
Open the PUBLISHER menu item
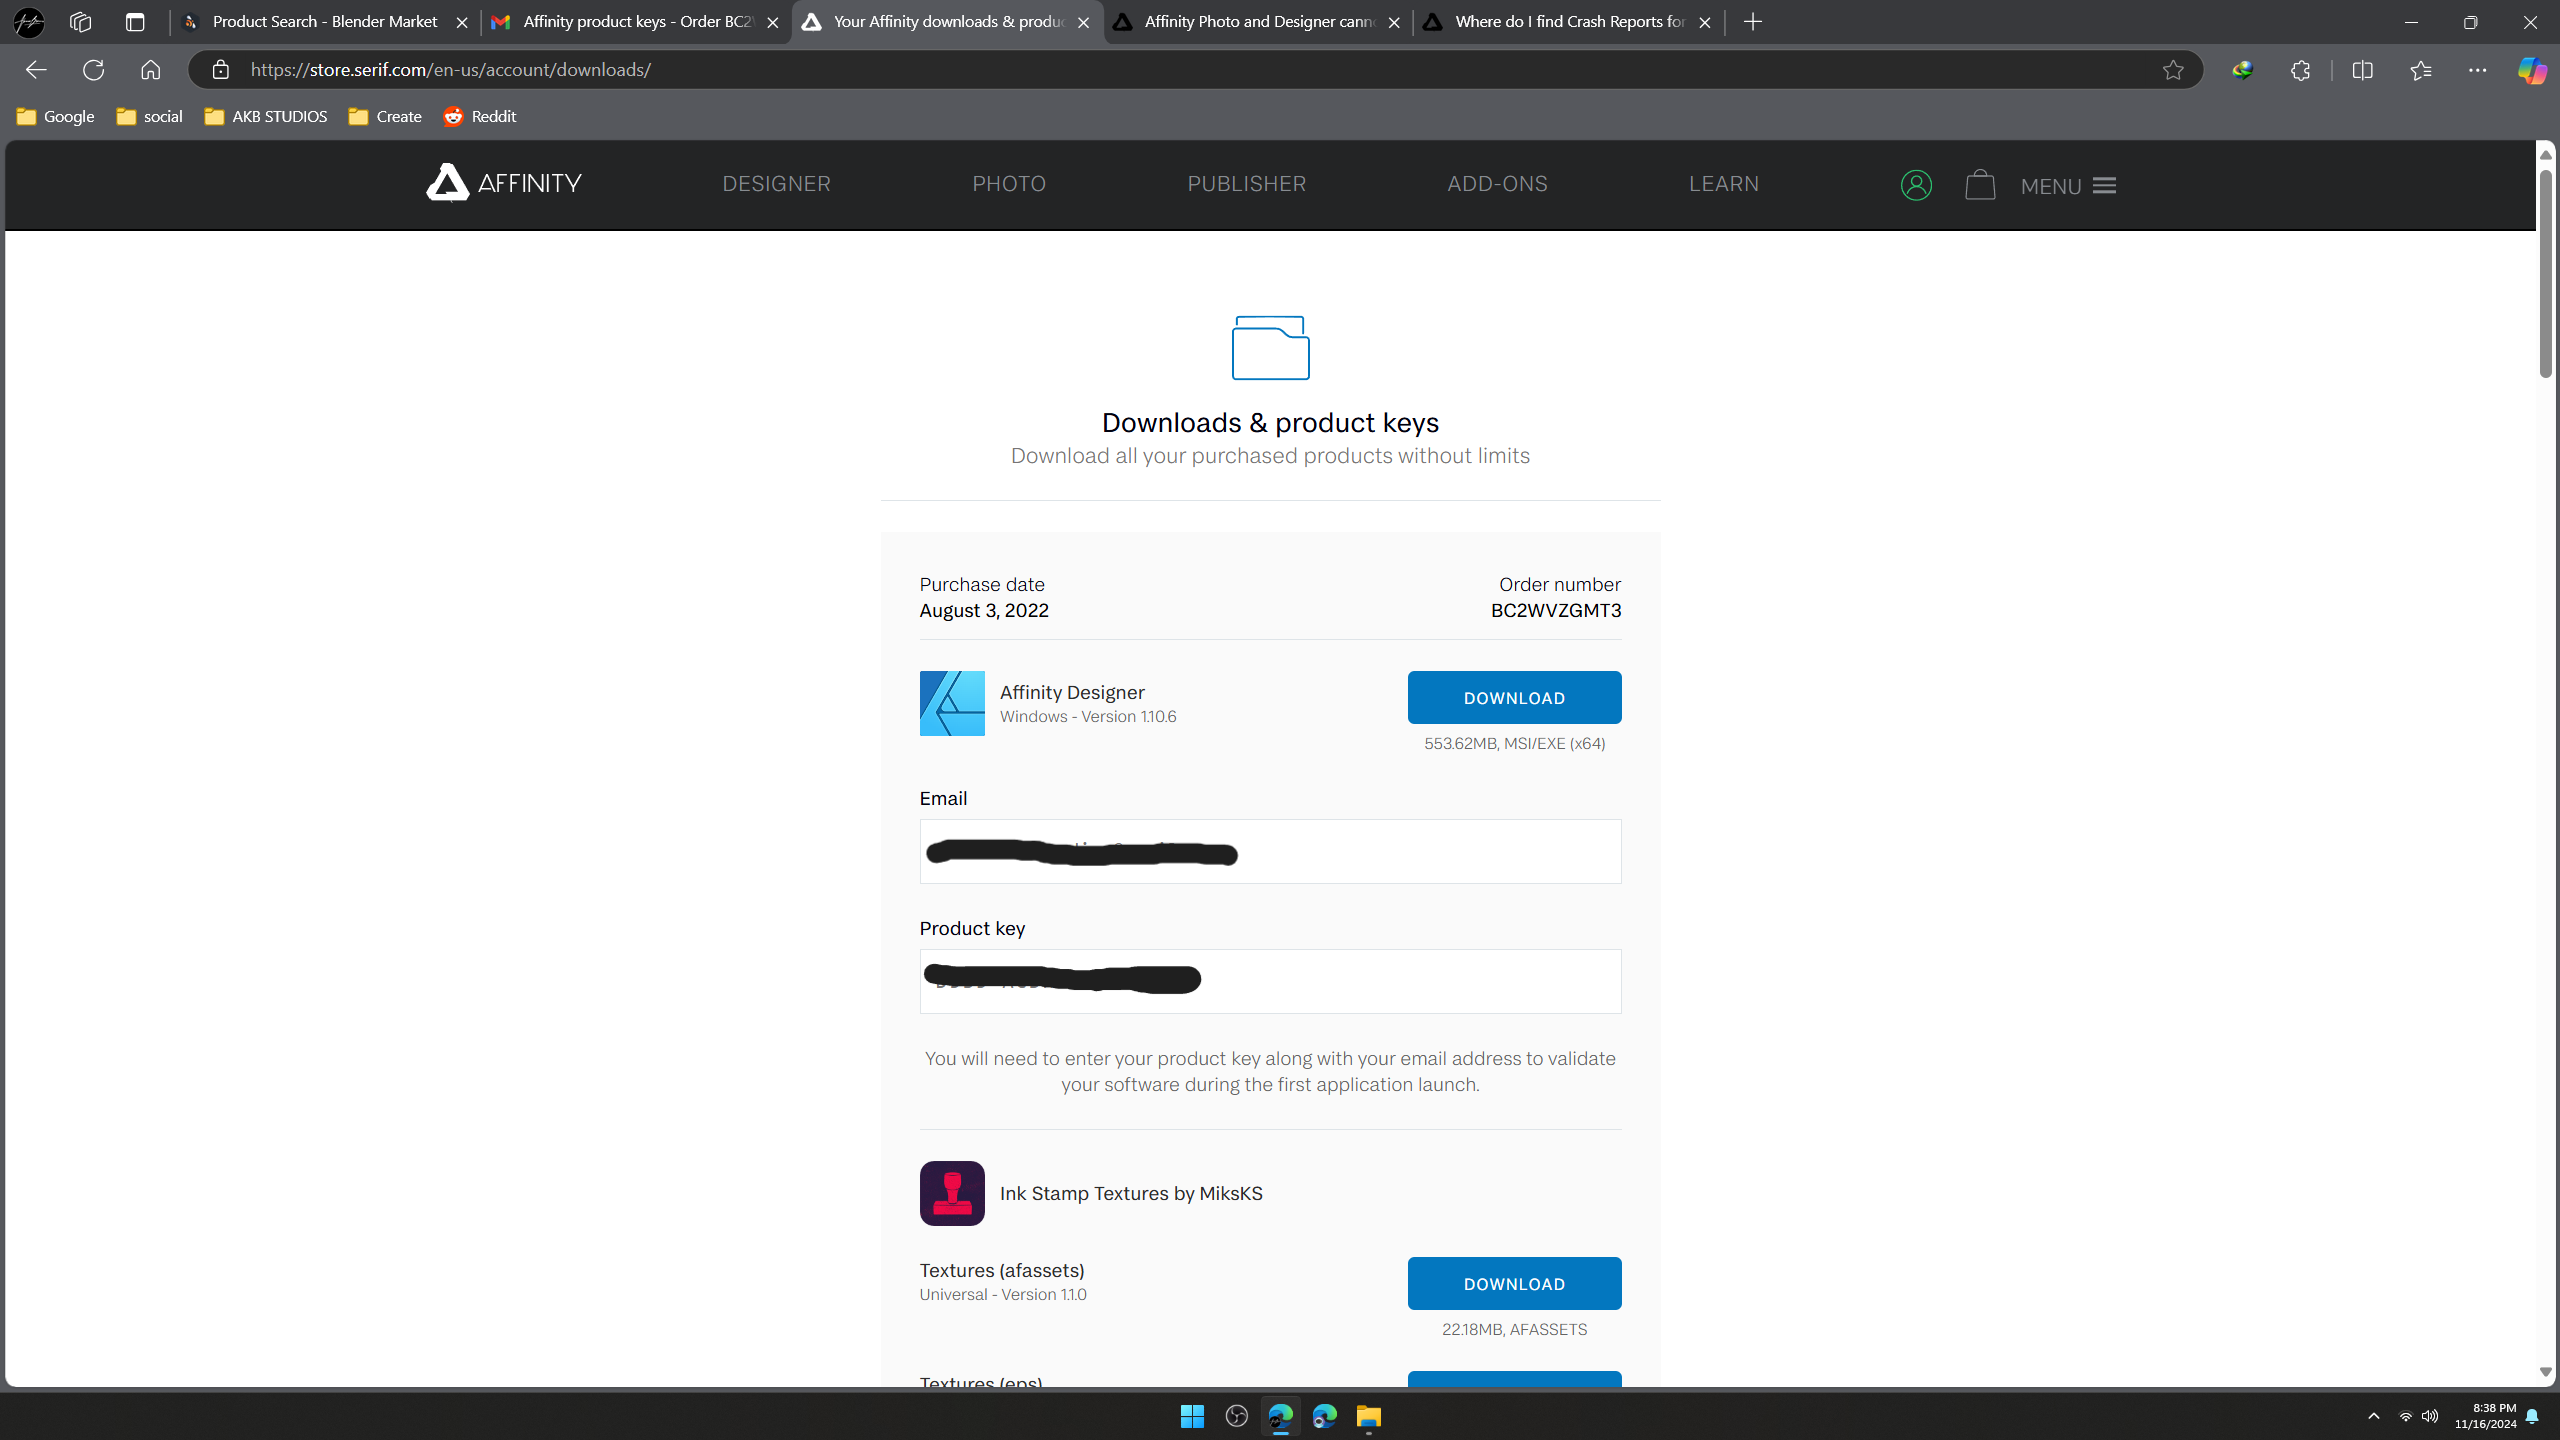click(x=1246, y=184)
